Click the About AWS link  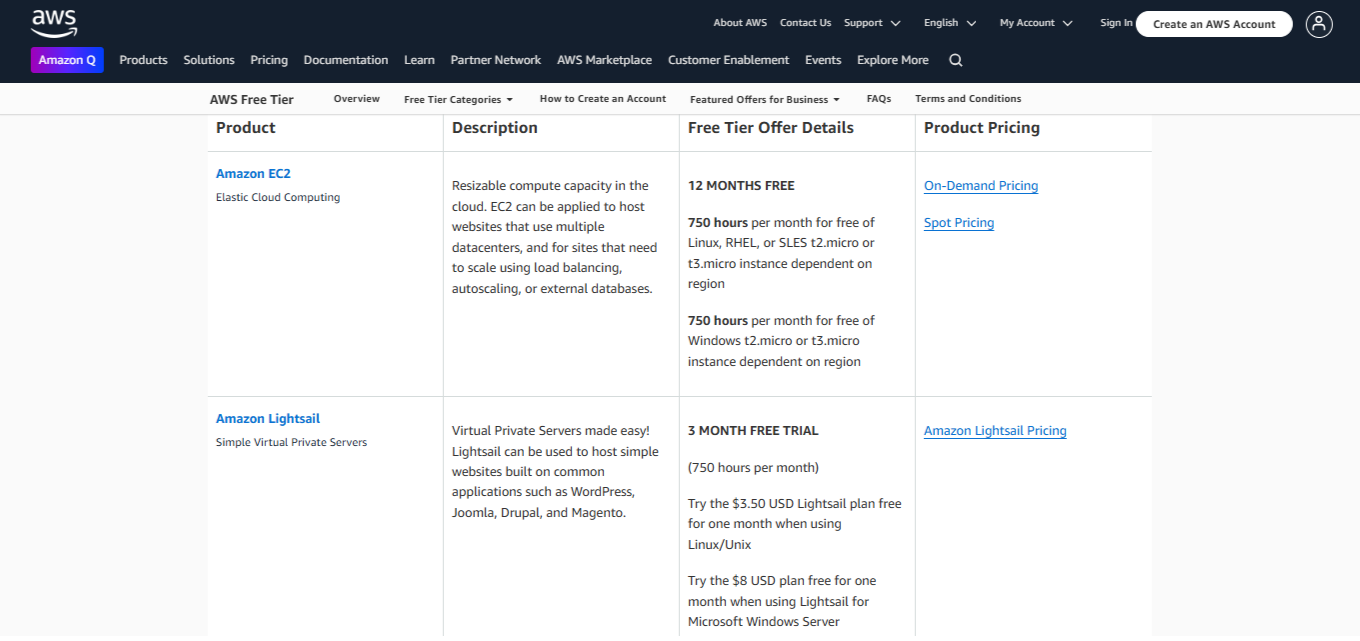740,23
